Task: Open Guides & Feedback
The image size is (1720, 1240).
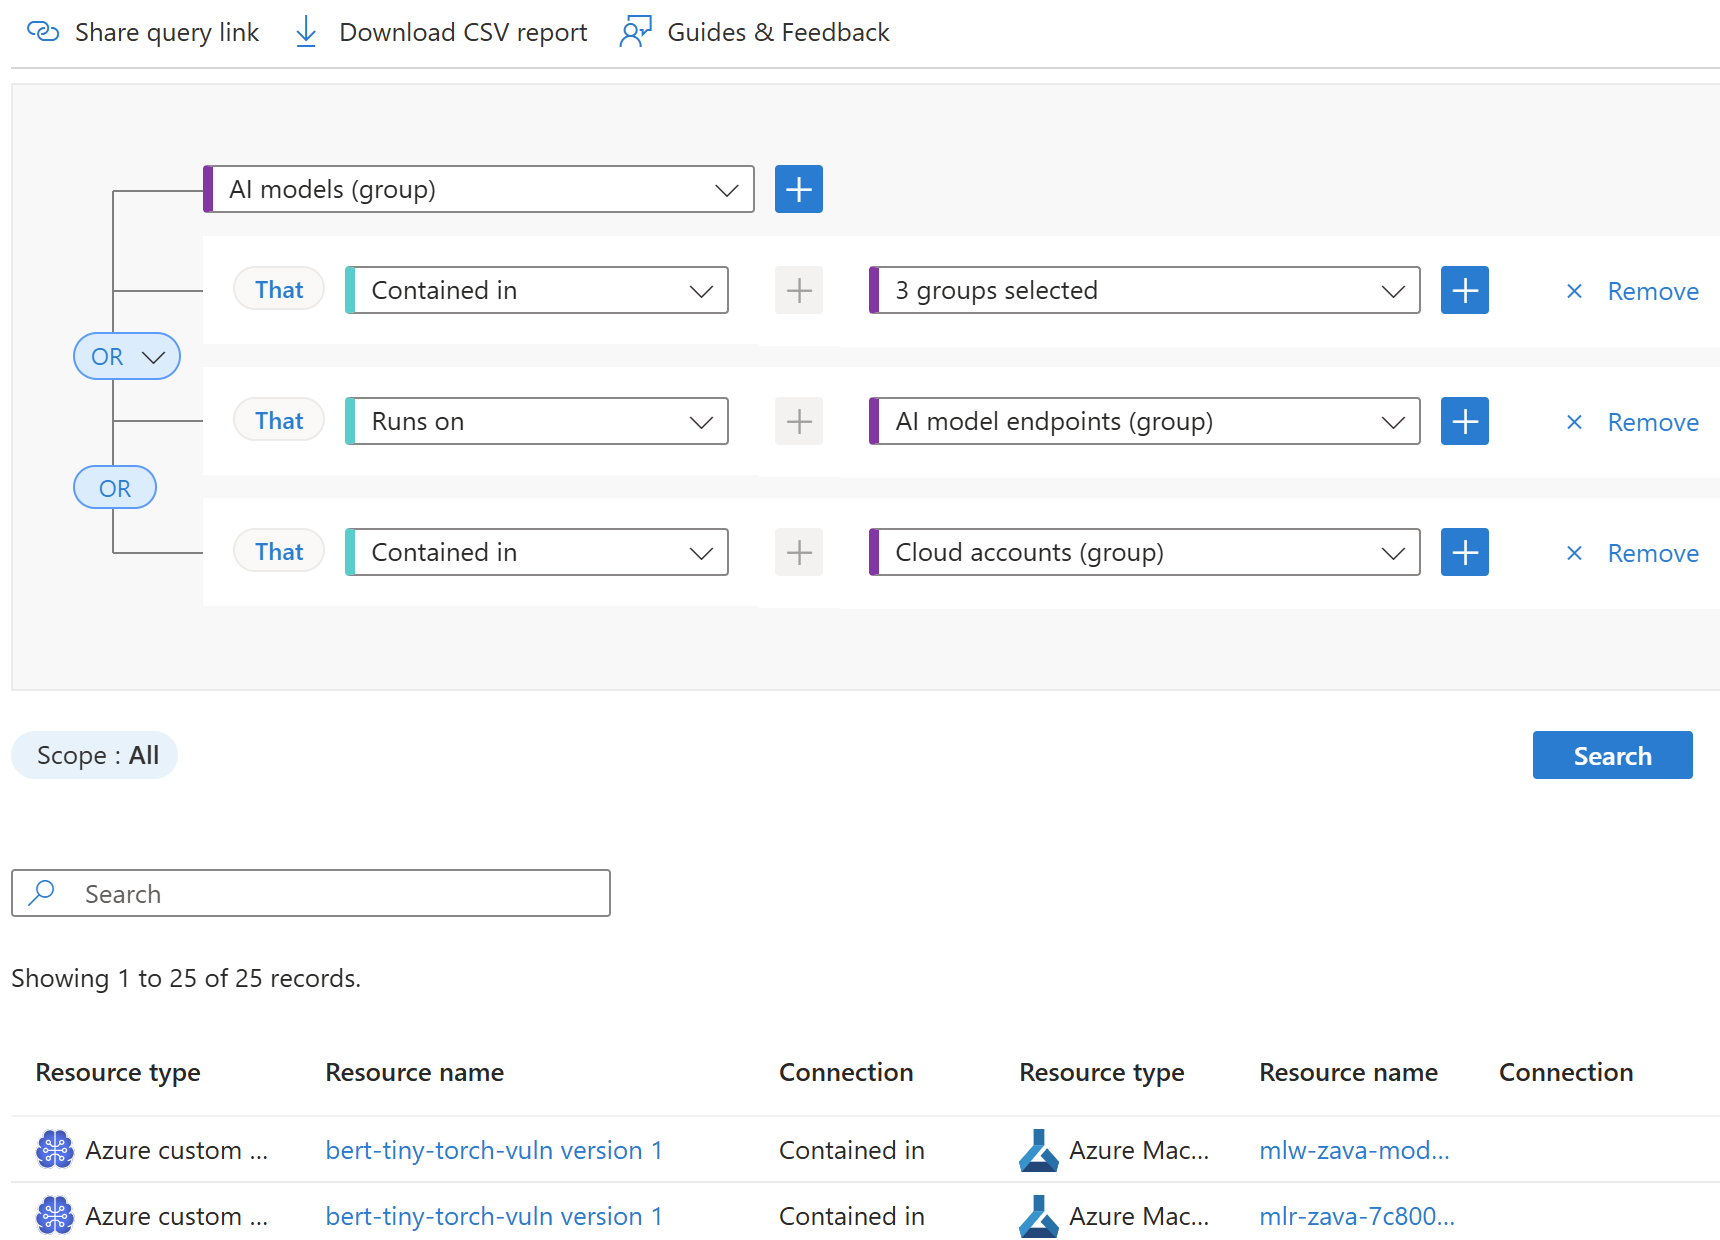Action: point(754,32)
